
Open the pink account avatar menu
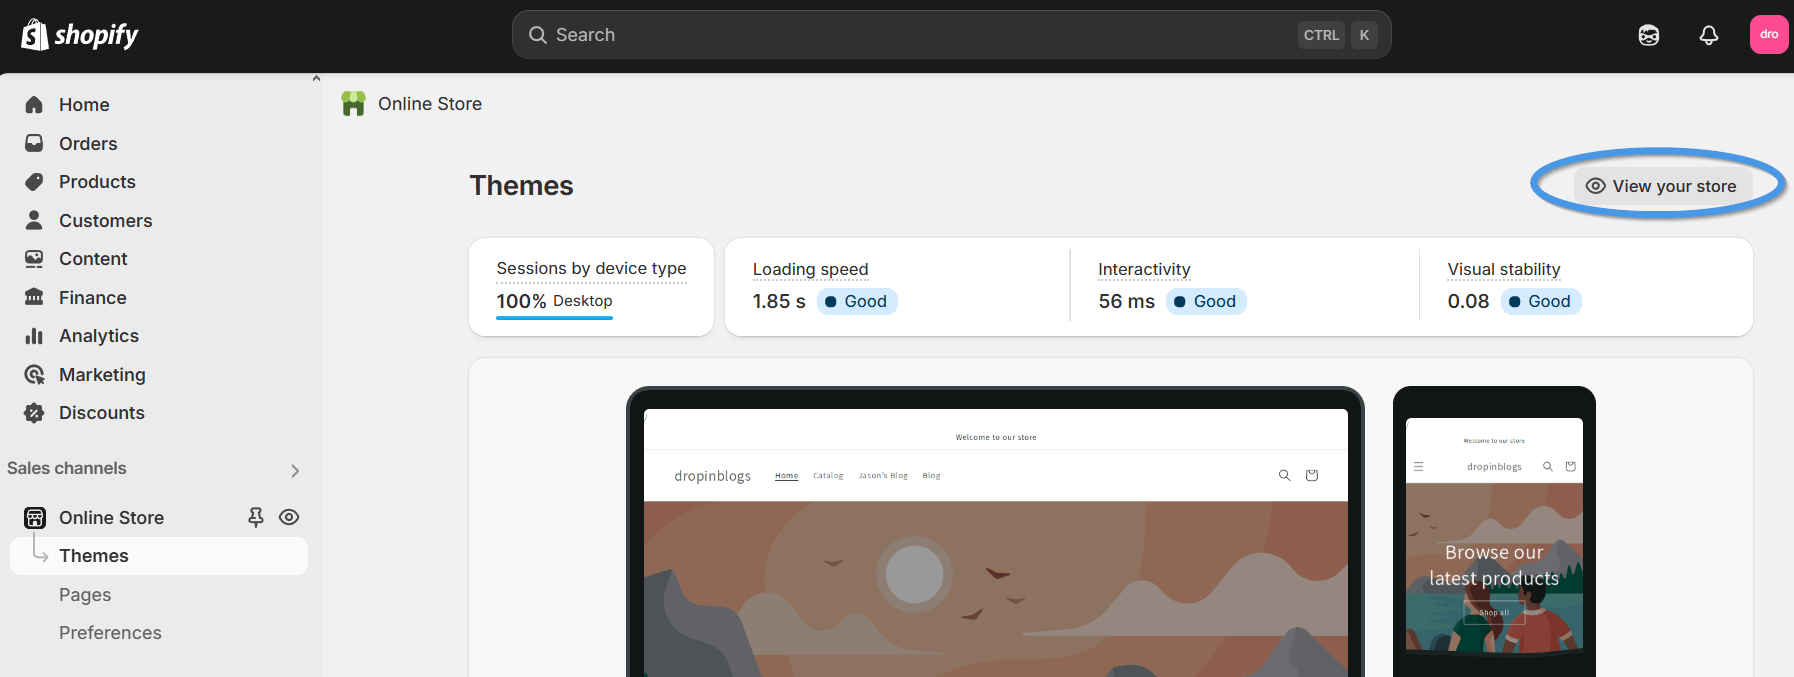point(1769,34)
